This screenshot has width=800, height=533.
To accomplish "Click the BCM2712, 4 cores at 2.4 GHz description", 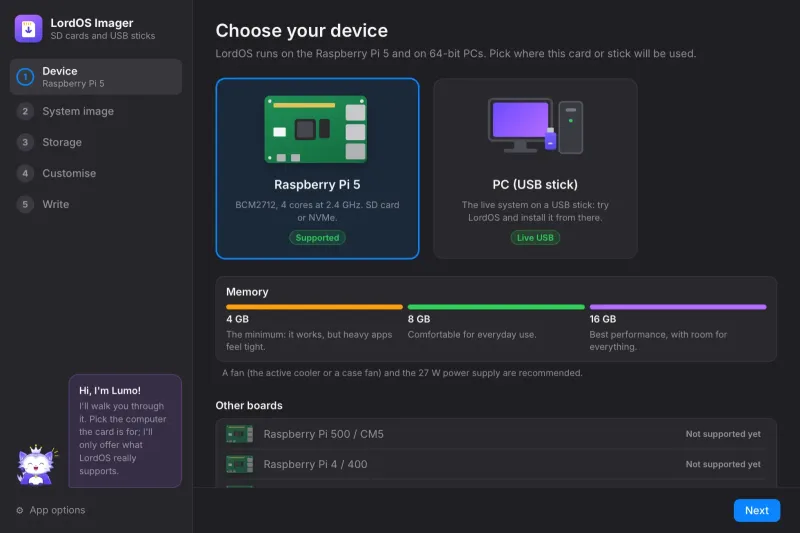I will (317, 211).
